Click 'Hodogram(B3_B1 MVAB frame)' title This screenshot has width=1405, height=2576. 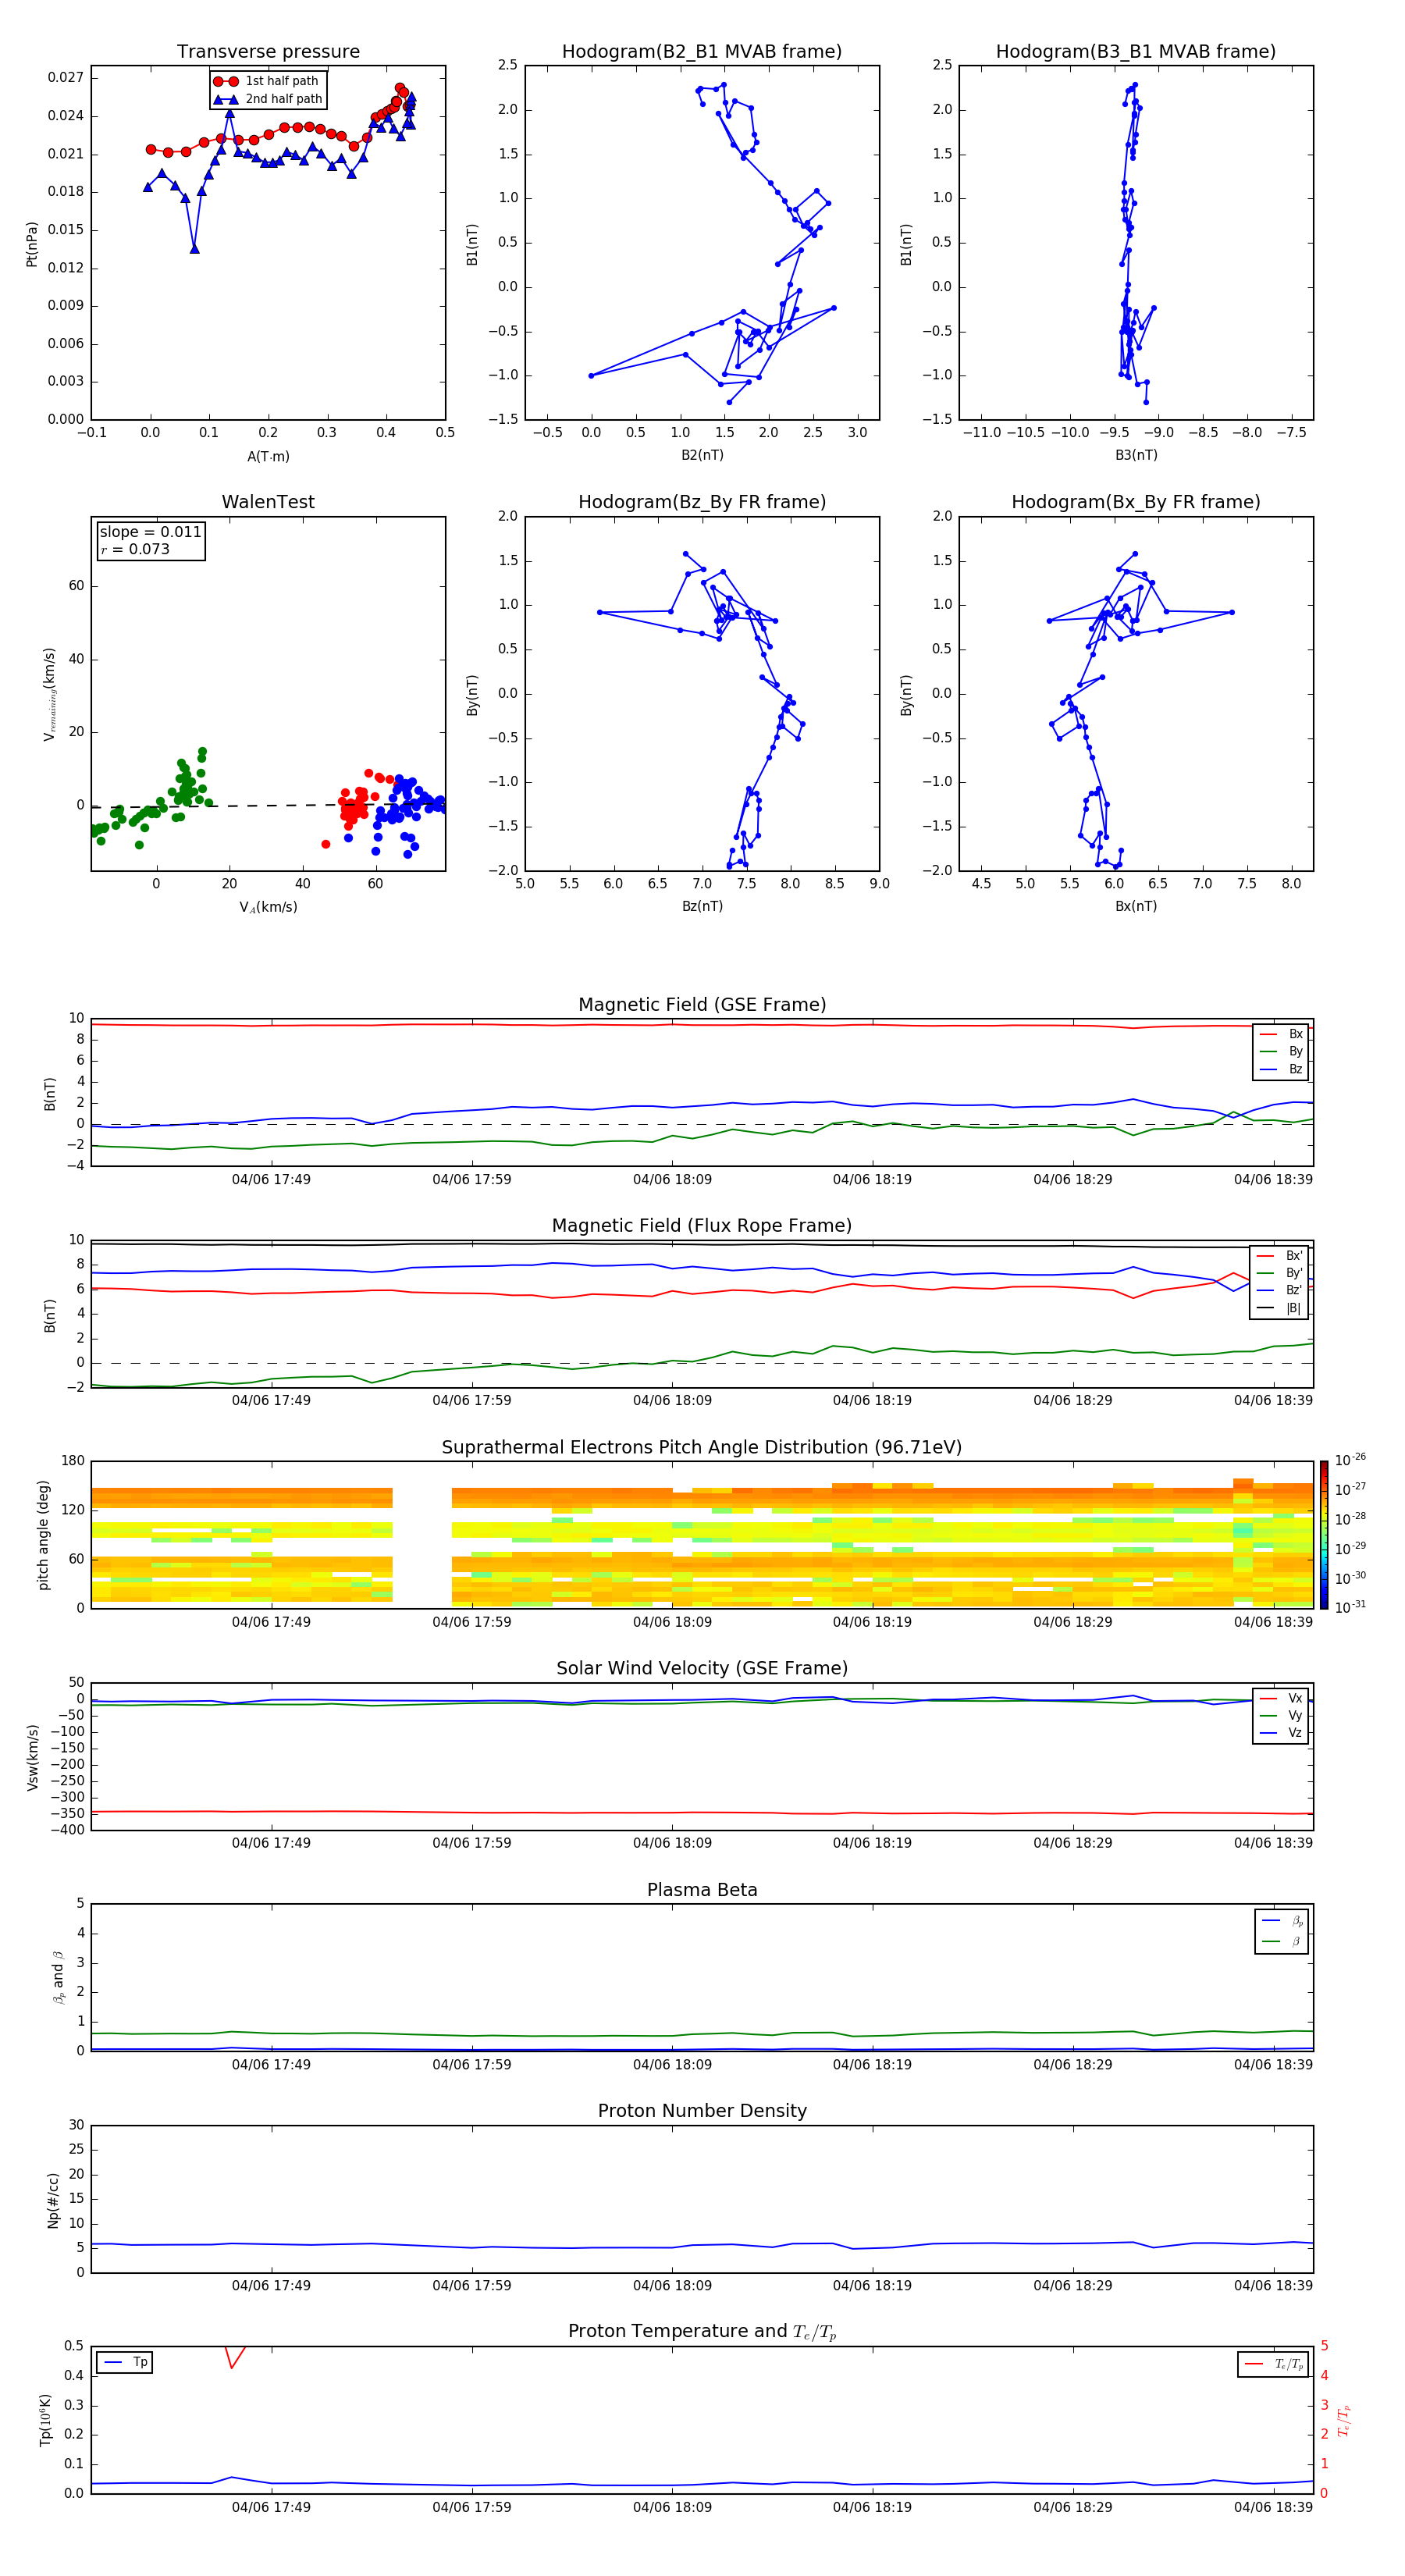coord(1136,51)
